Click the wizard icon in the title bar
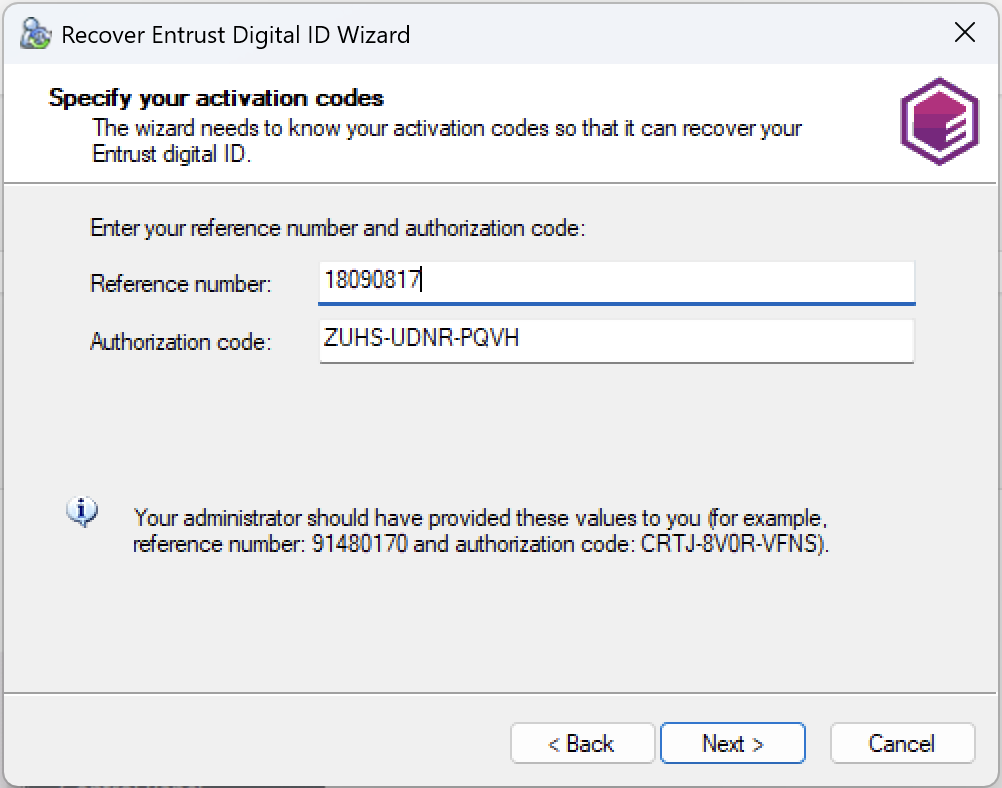1002x788 pixels. [36, 34]
